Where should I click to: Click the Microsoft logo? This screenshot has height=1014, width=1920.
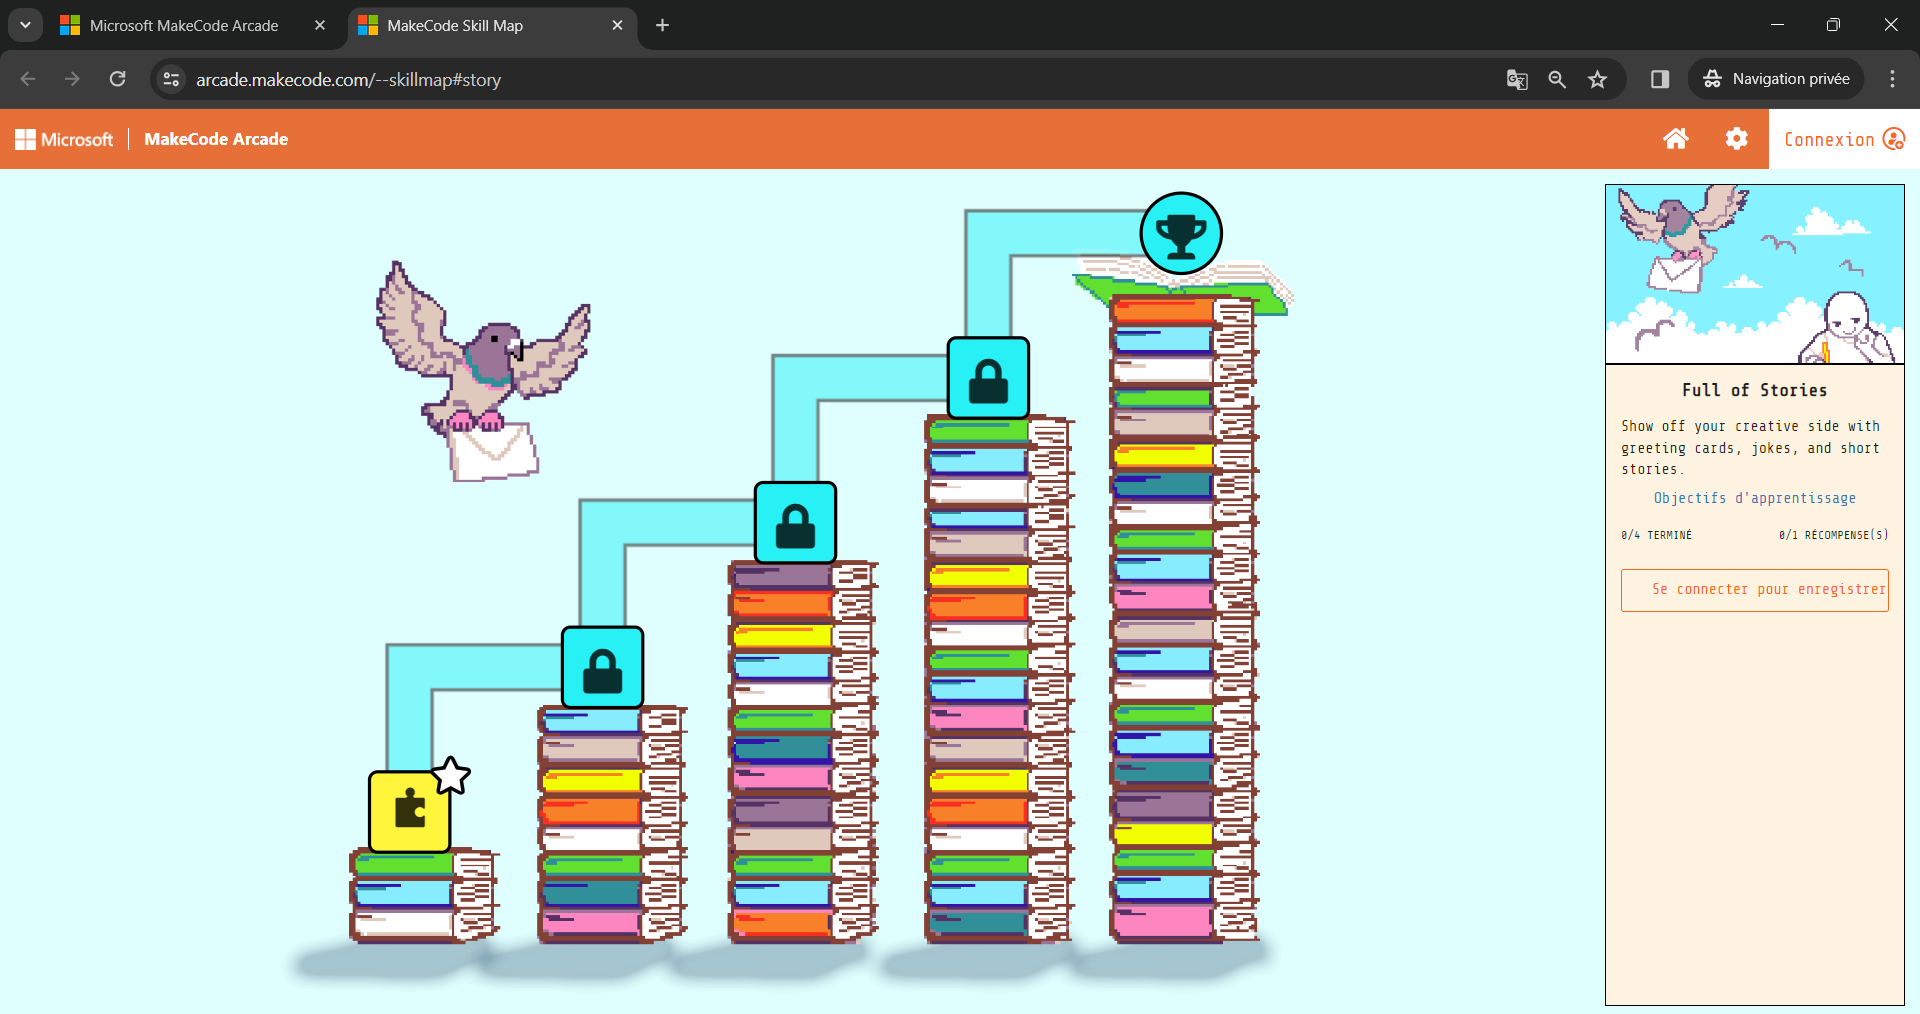64,139
